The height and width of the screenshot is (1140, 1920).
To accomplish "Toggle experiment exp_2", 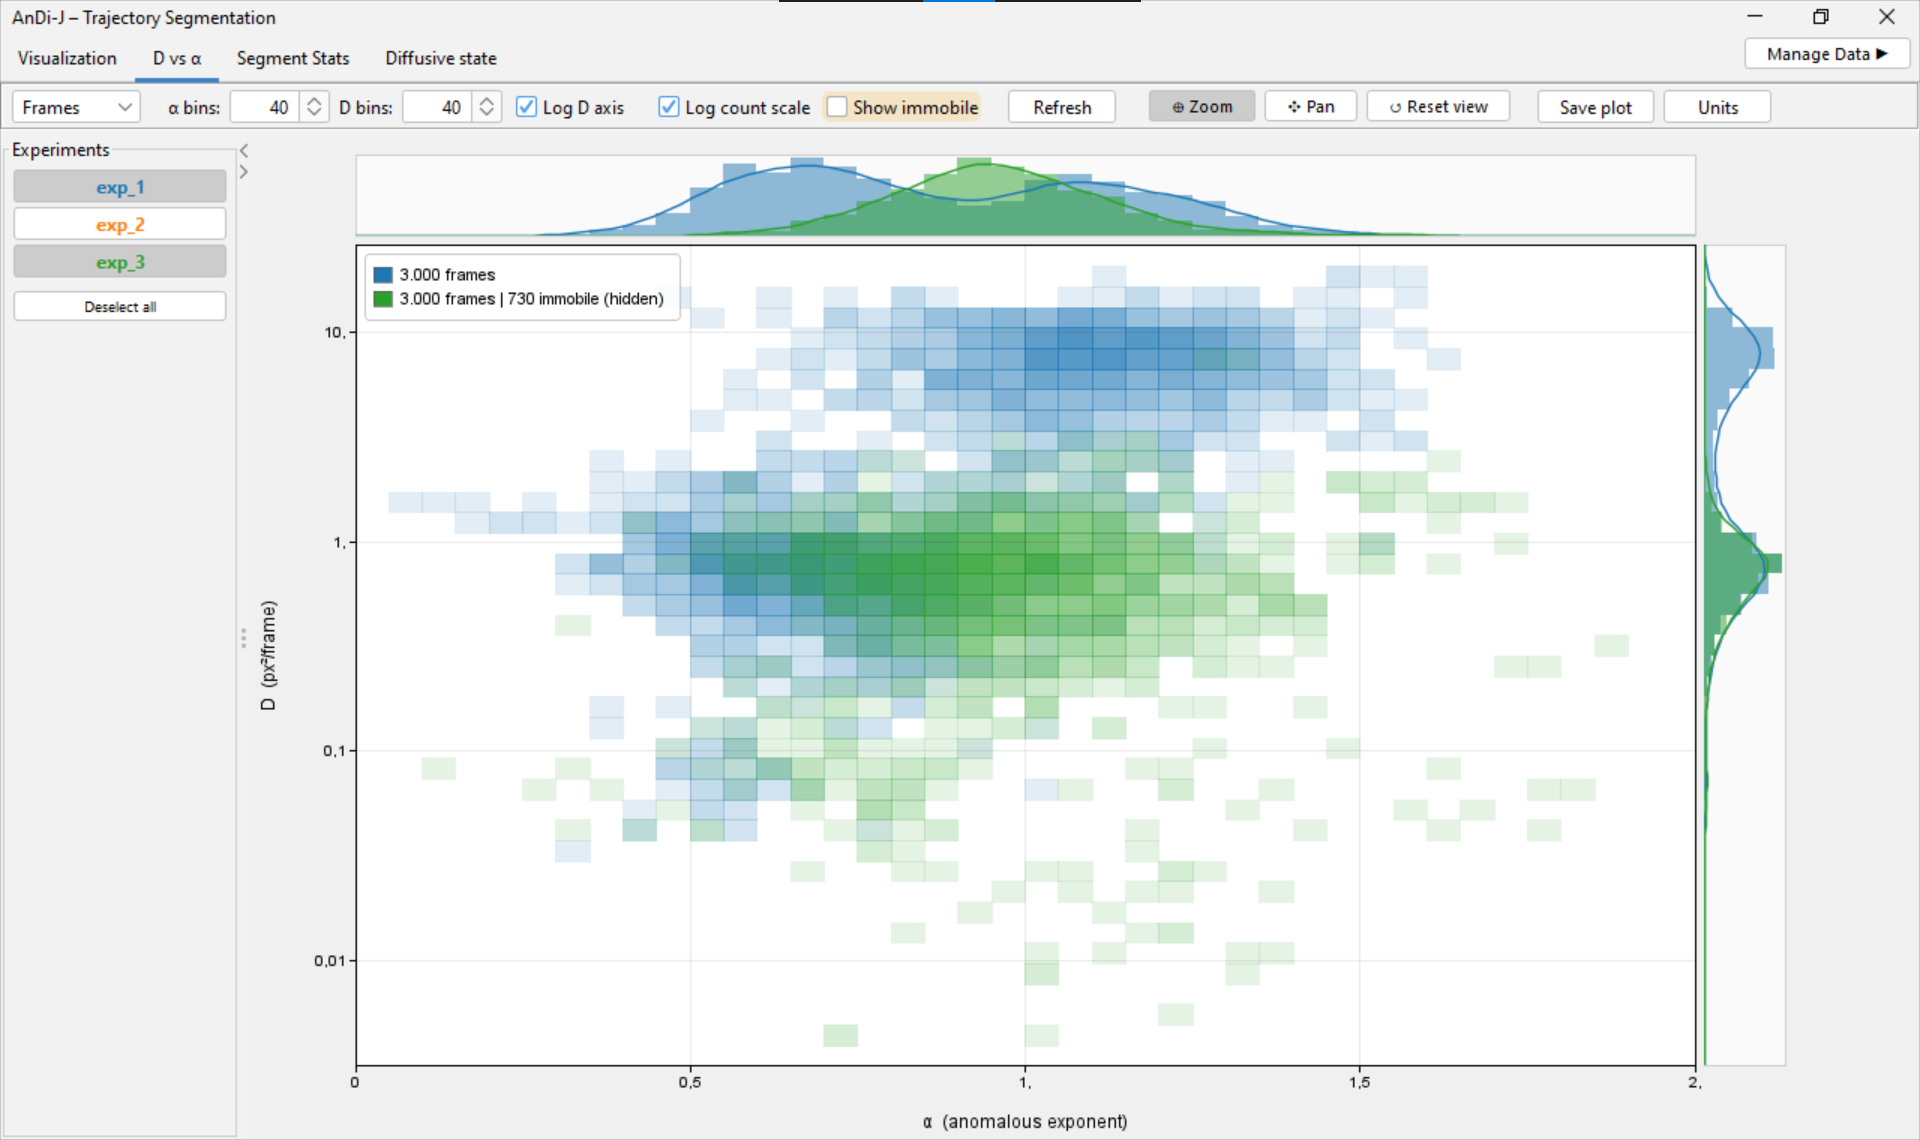I will (120, 225).
